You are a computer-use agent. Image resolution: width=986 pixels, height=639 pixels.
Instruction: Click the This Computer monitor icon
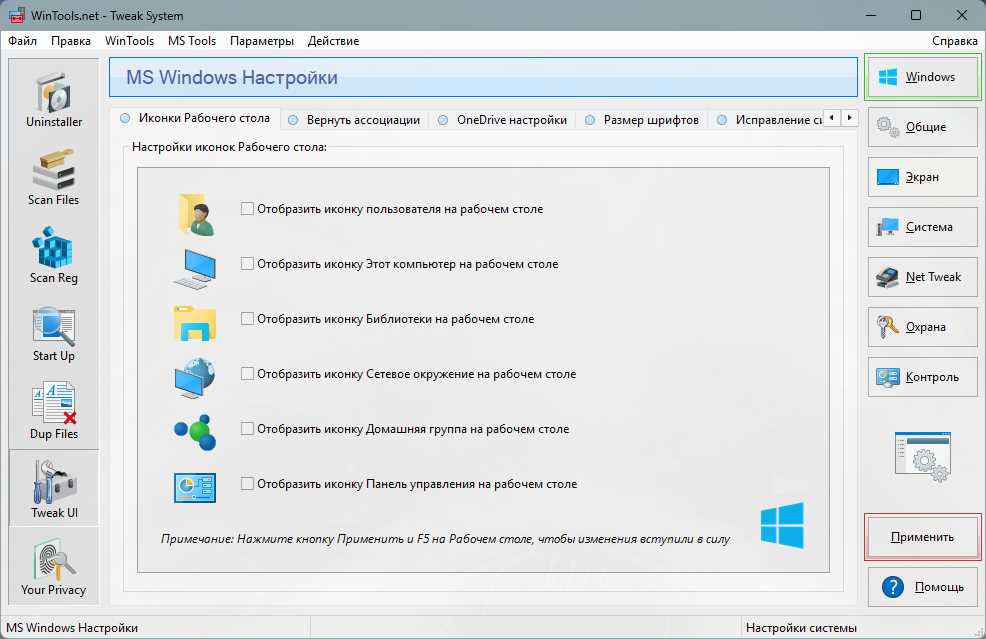[x=195, y=269]
